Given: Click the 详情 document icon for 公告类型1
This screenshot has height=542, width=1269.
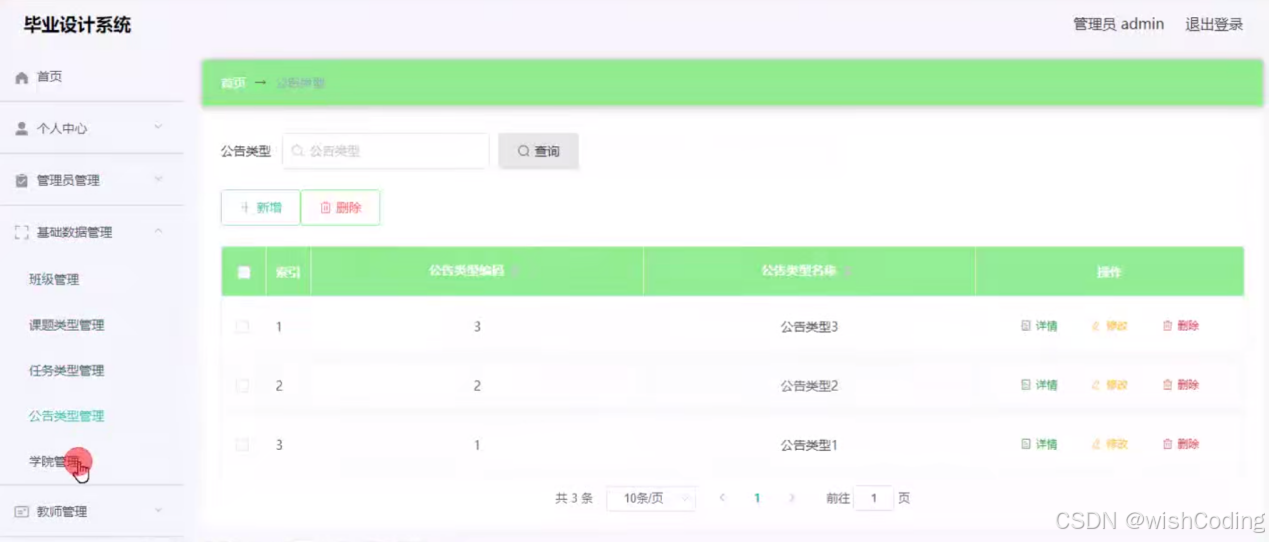Looking at the screenshot, I should click(1025, 444).
